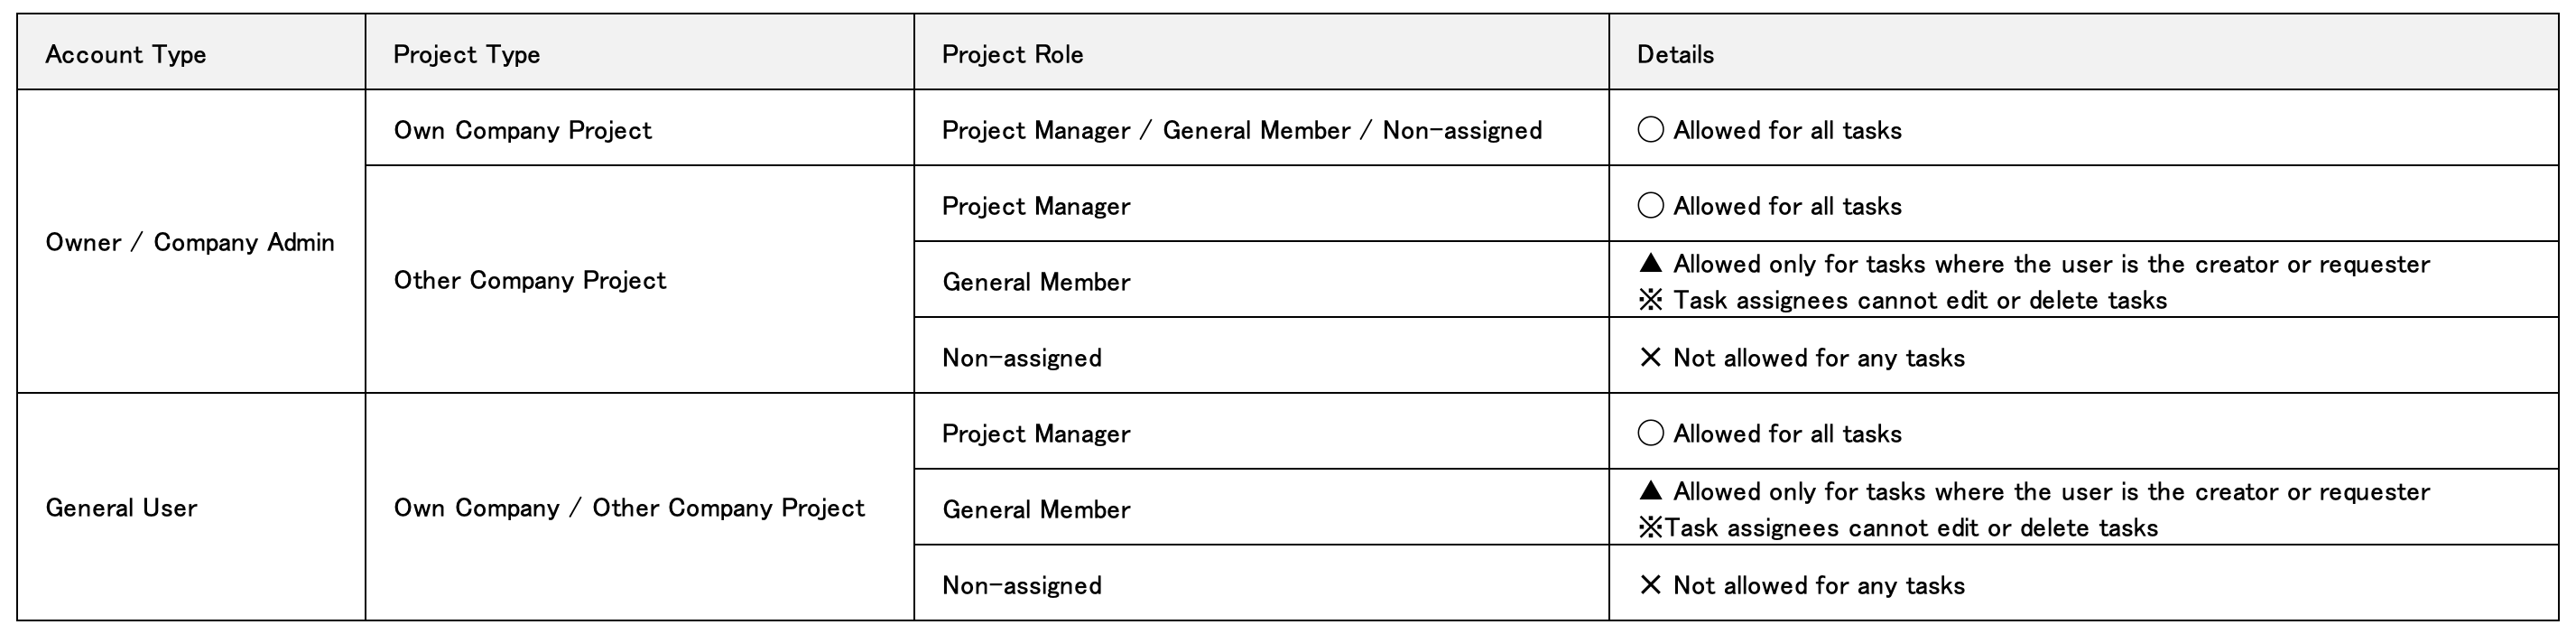Click the Other Company Project cell
Screen dimensions: 2576x634
point(529,280)
